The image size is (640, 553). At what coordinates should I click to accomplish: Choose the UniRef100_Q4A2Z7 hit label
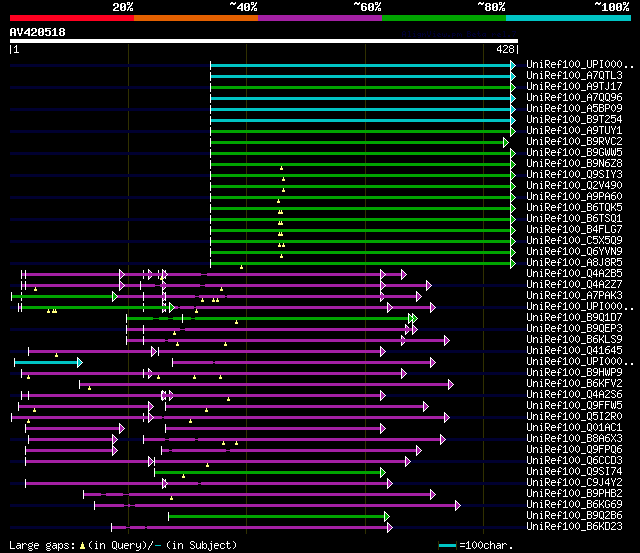(x=574, y=285)
